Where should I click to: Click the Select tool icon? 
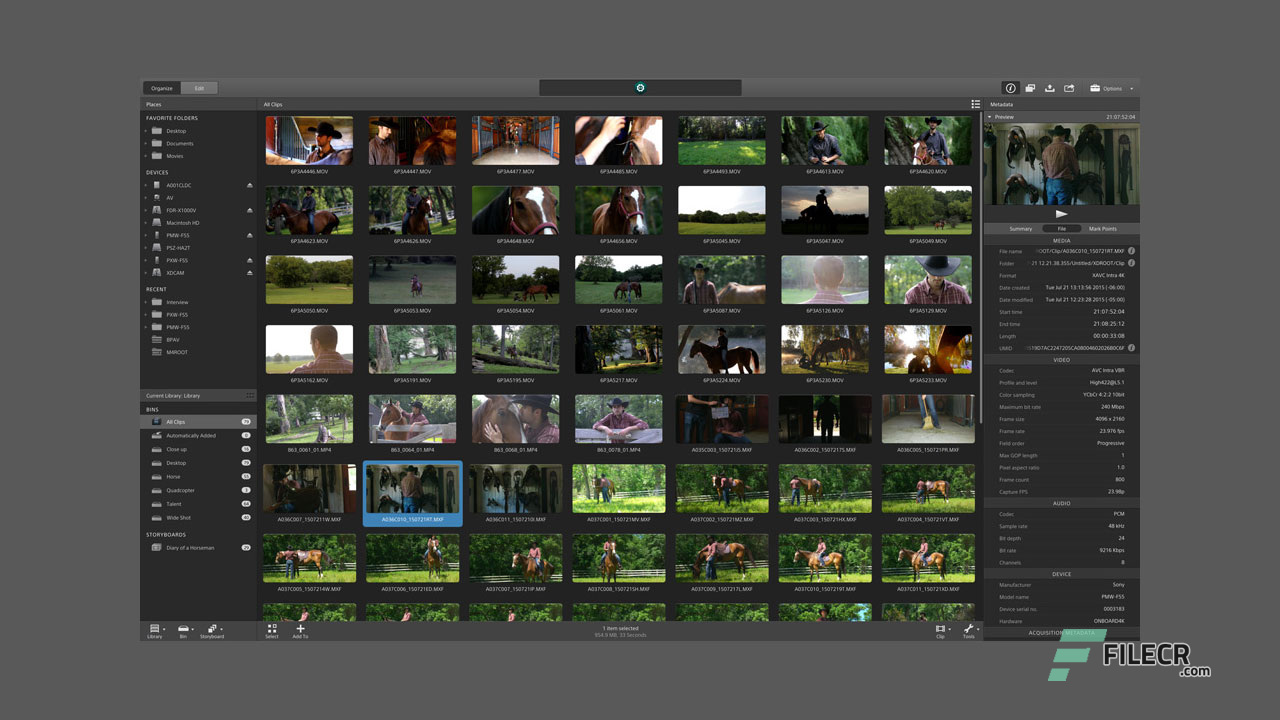coord(272,630)
